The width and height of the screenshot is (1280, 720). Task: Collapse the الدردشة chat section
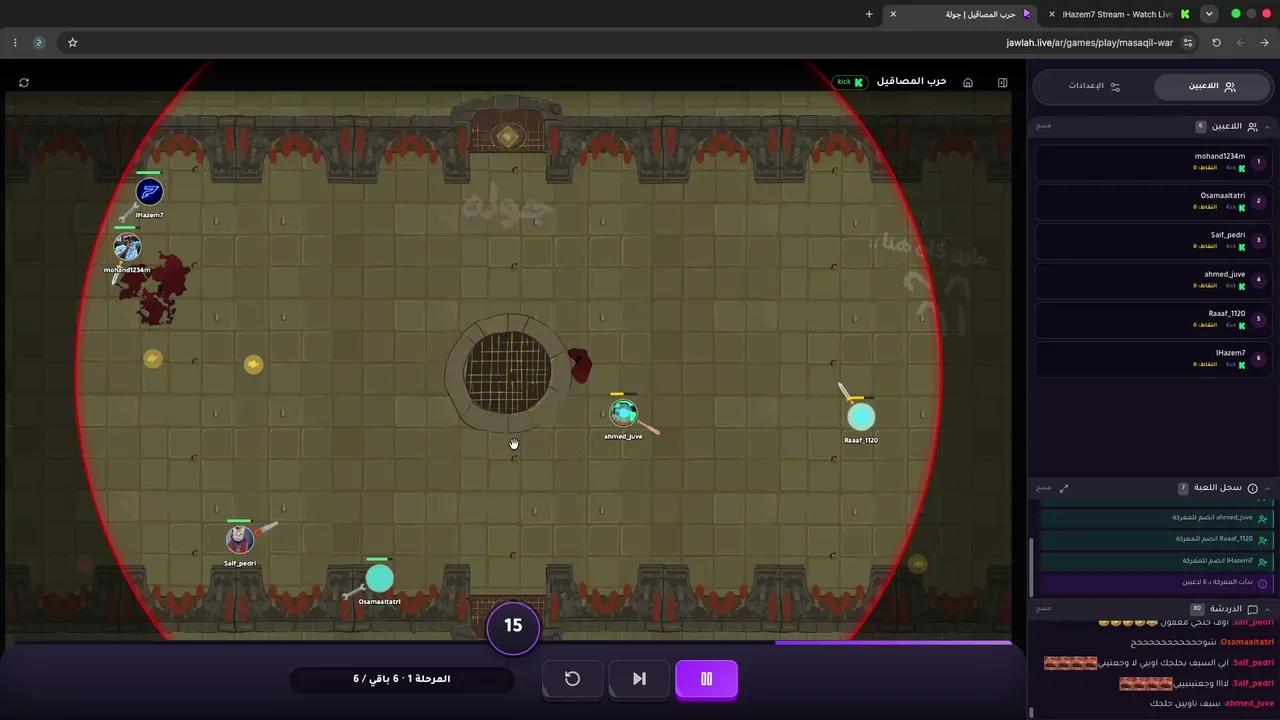coord(1268,609)
